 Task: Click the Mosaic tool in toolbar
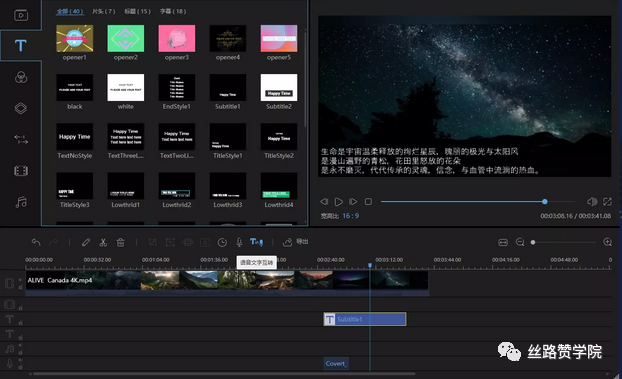188,242
